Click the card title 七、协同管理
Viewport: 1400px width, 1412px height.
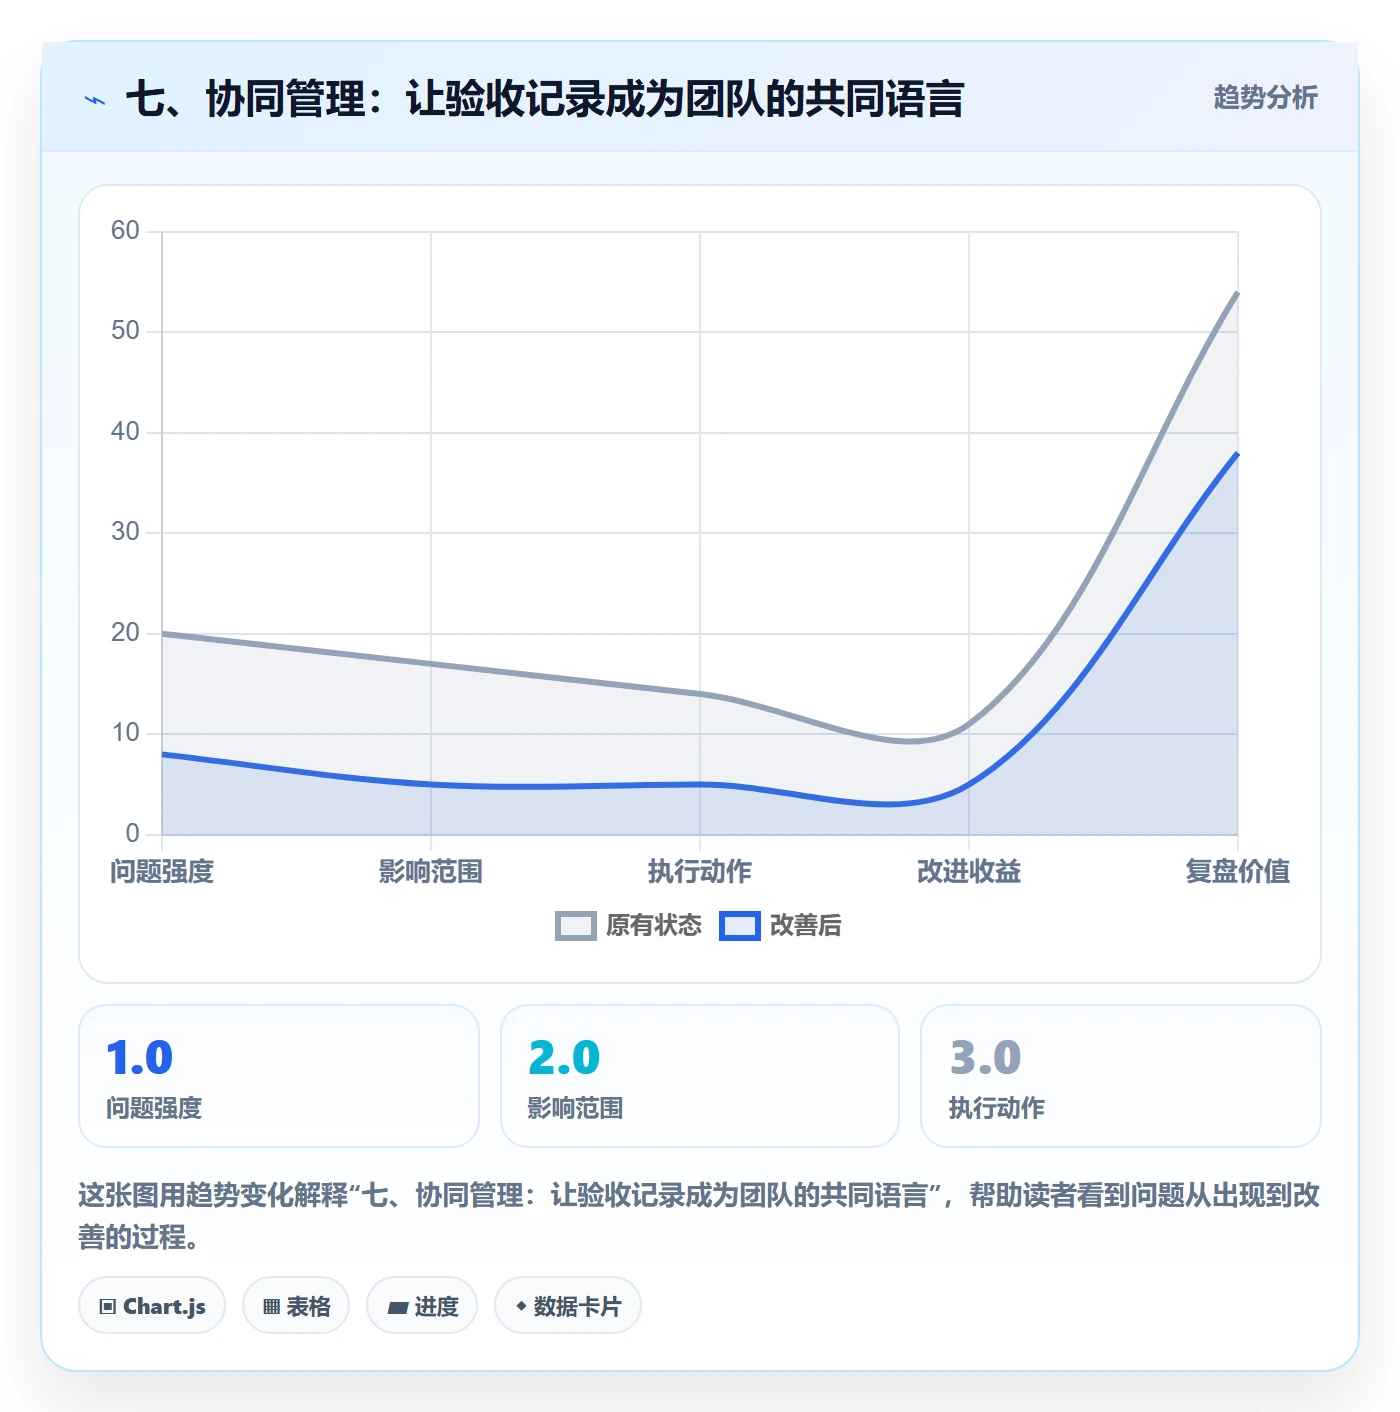pyautogui.click(x=545, y=99)
